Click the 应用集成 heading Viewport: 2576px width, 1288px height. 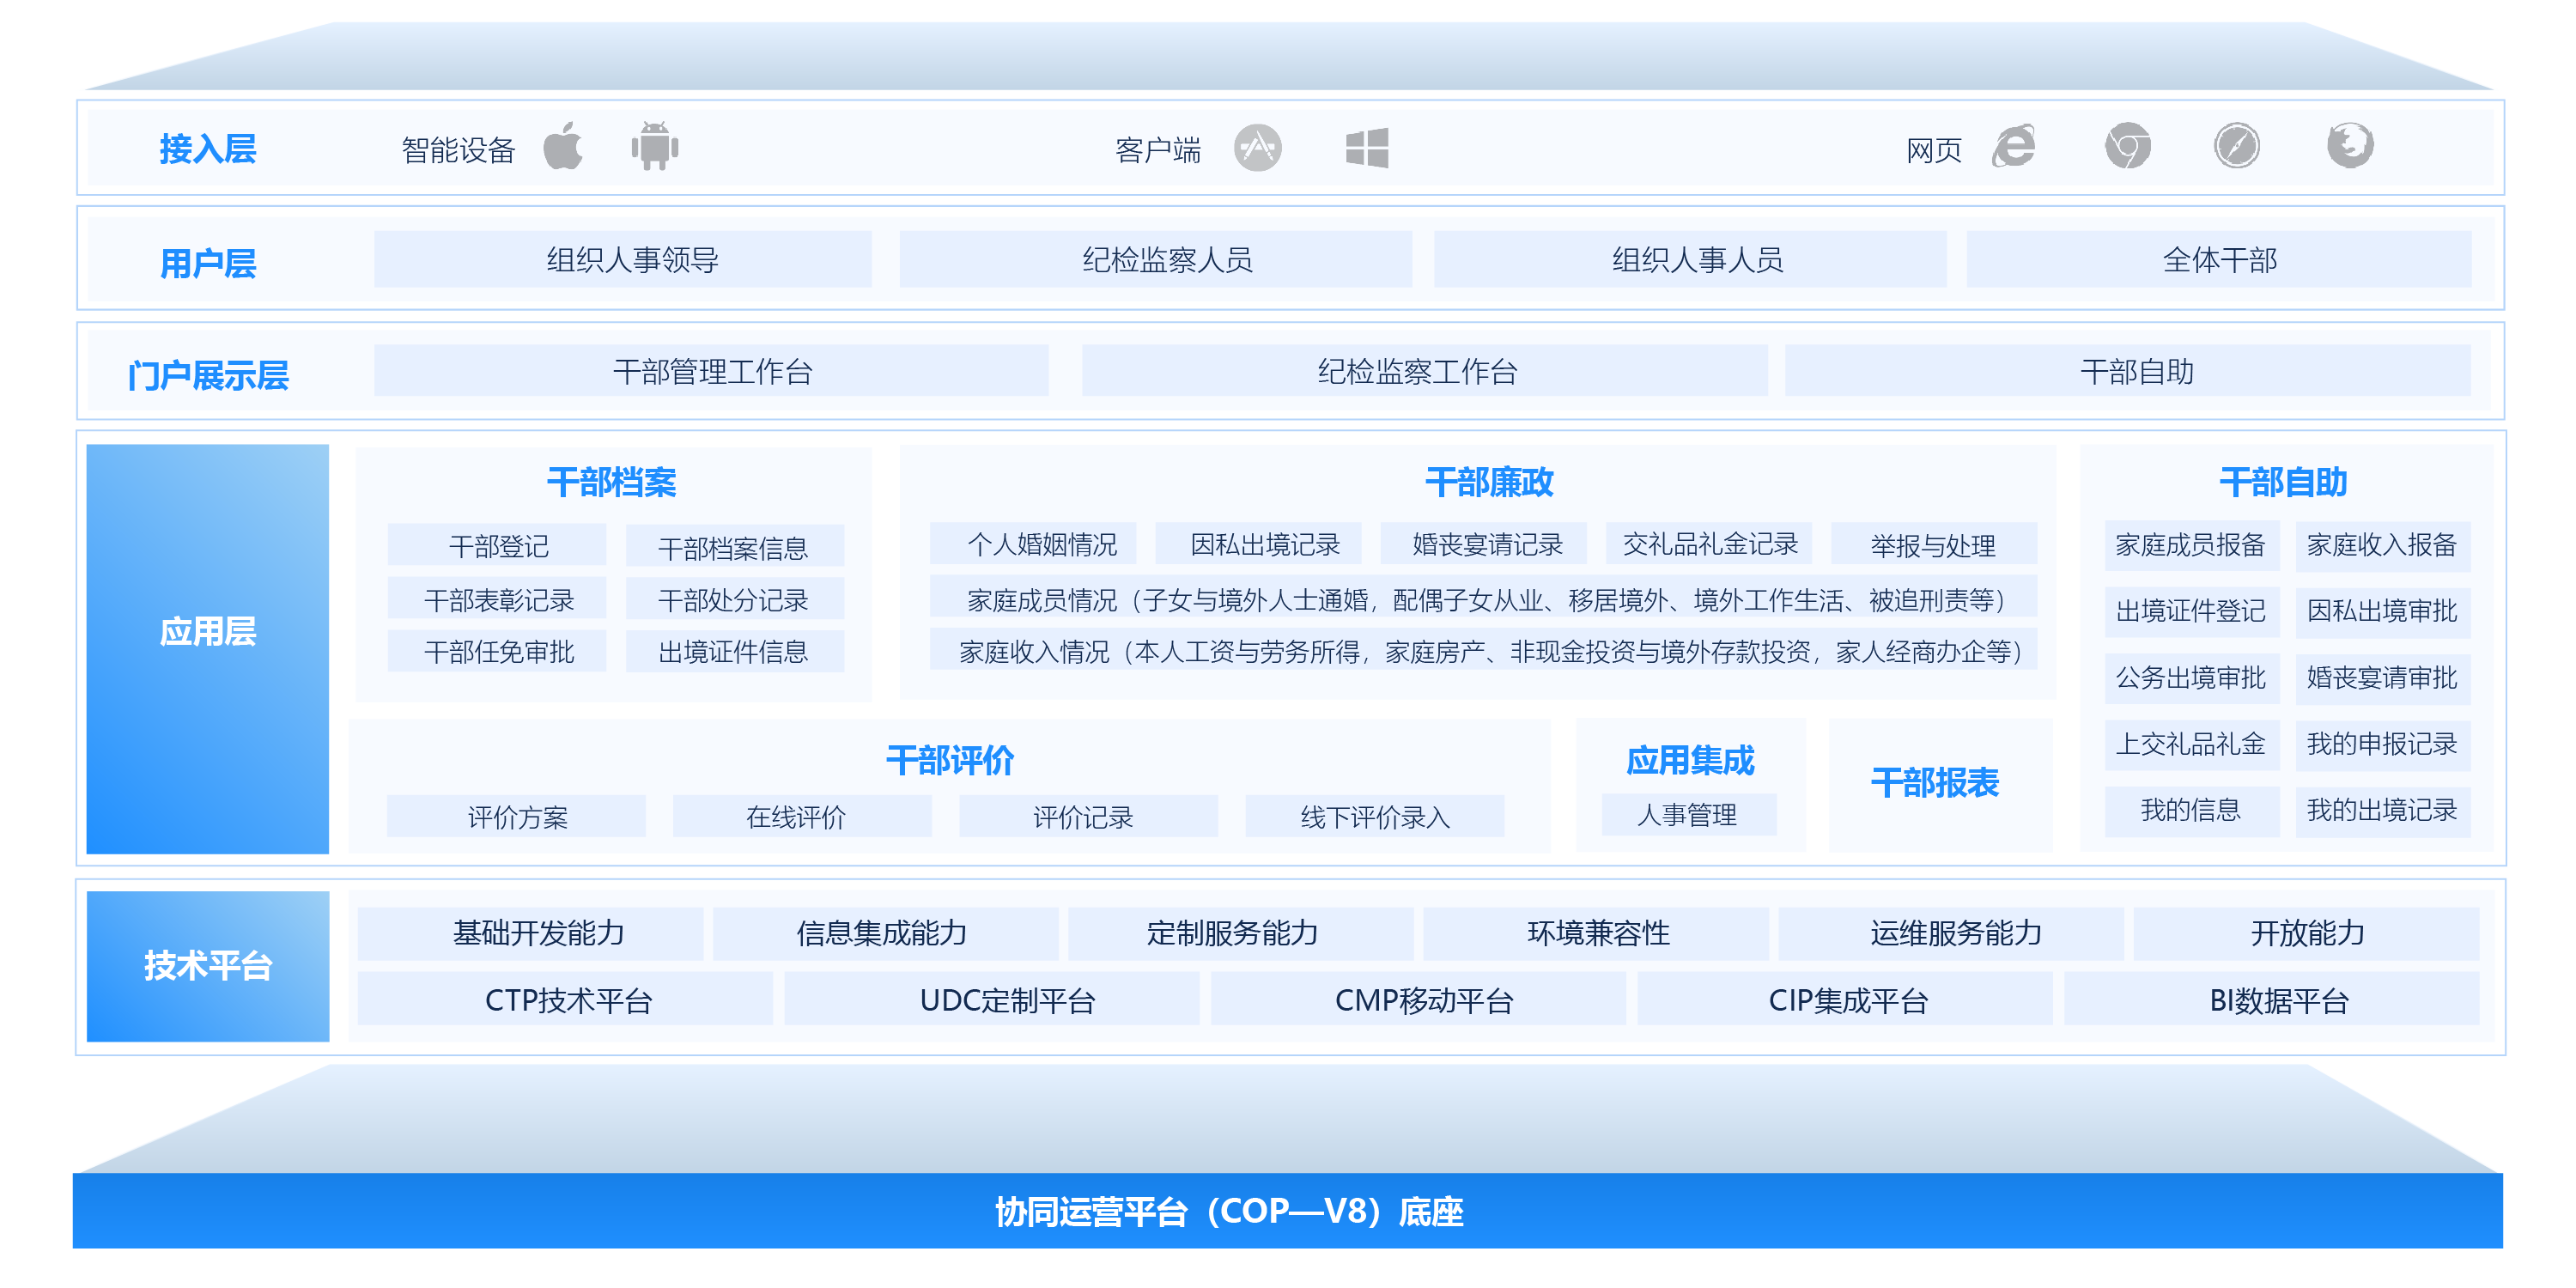click(1690, 761)
